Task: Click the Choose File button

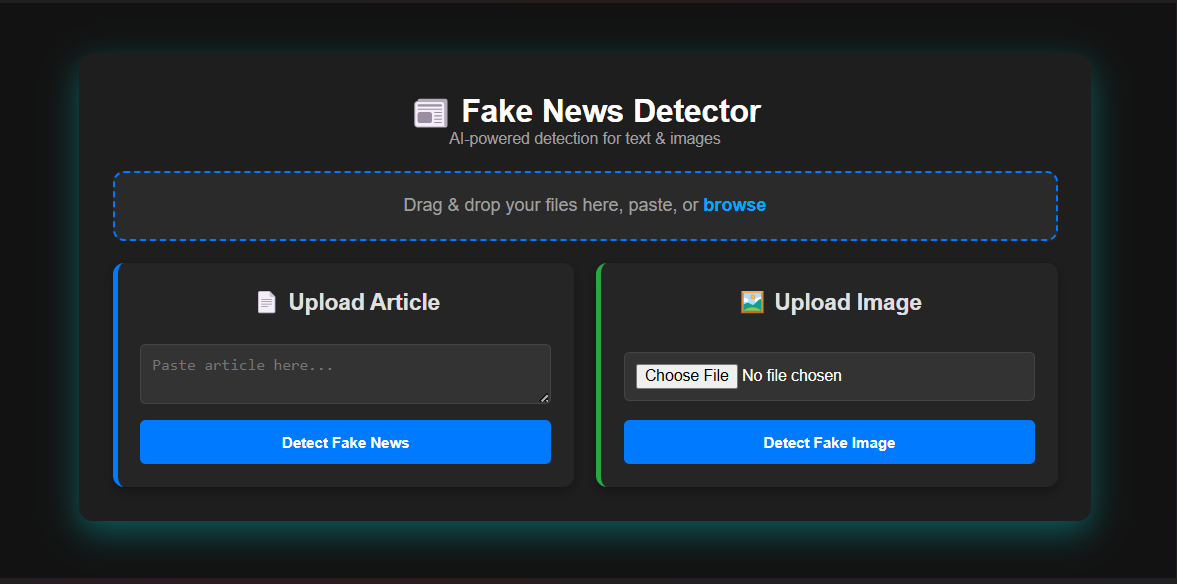Action: [687, 375]
